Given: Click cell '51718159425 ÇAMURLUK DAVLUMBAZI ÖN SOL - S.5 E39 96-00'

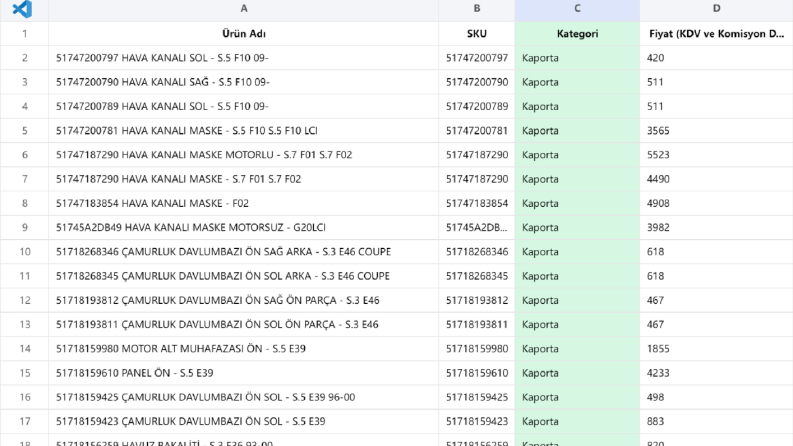Looking at the screenshot, I should coord(244,397).
